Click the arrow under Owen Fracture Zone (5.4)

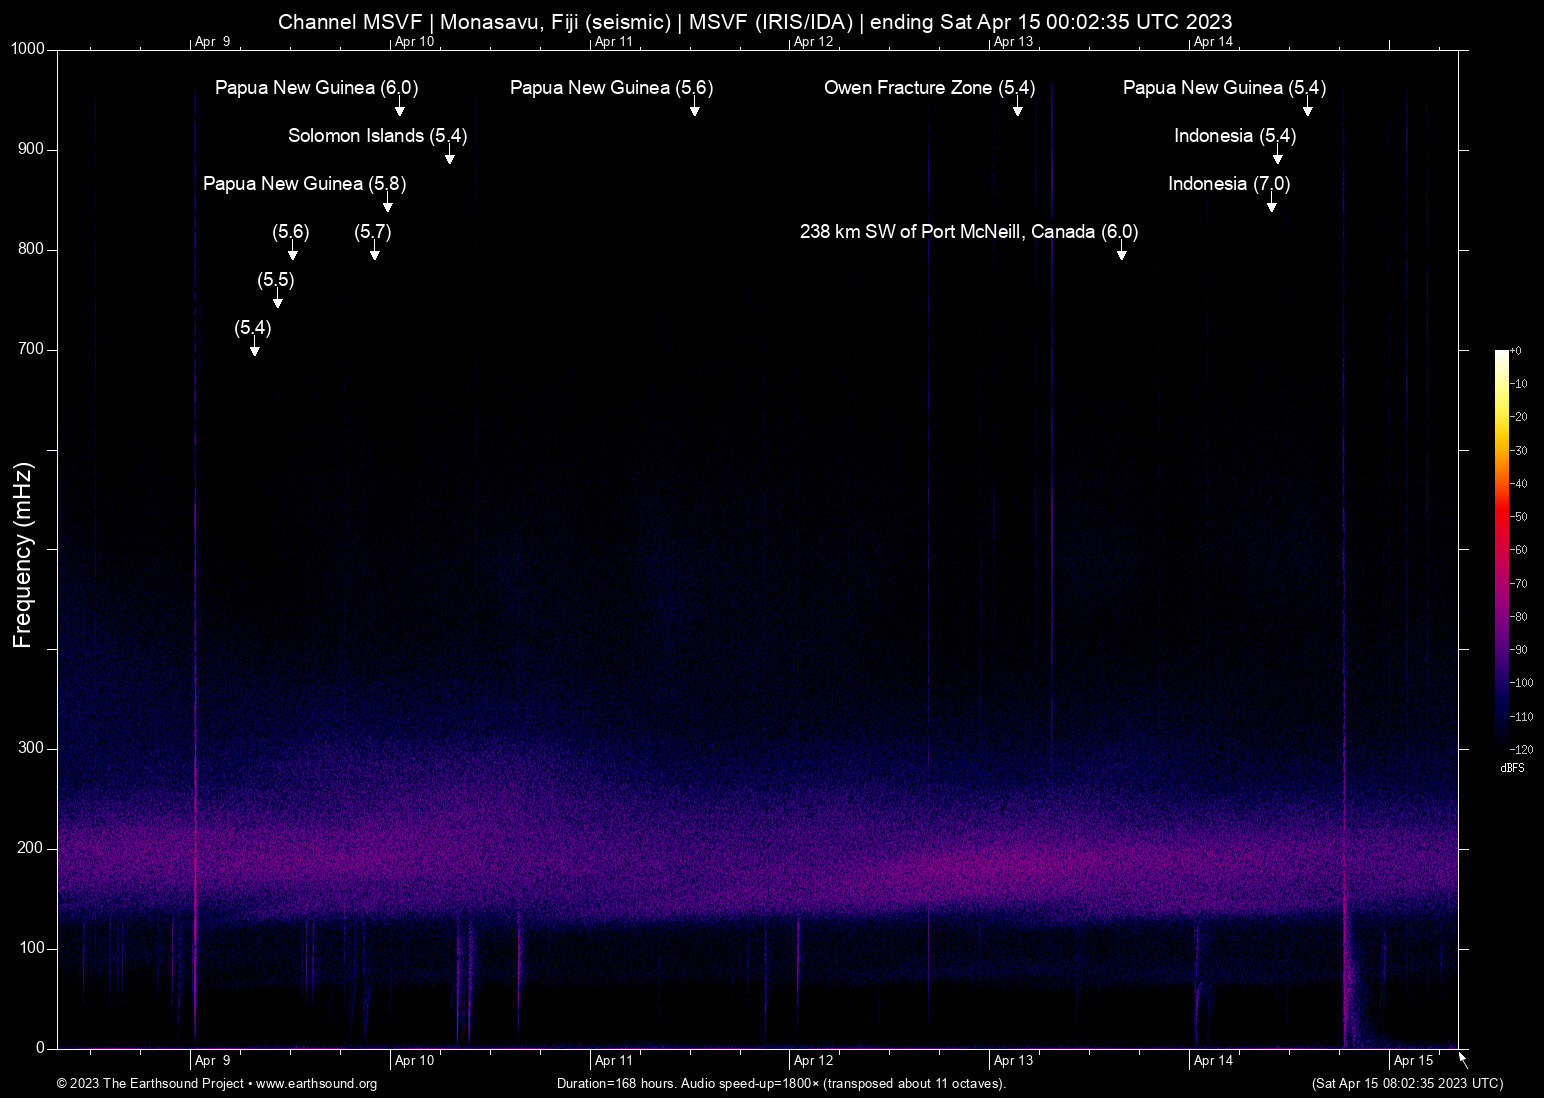point(1017,108)
